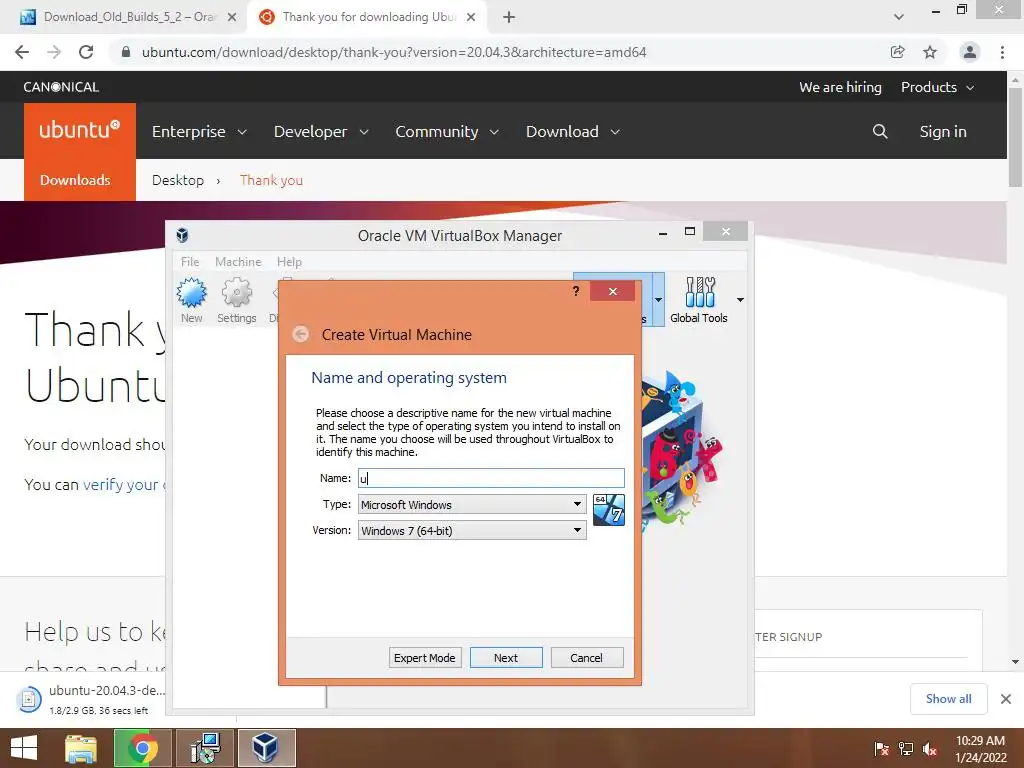Screen dimensions: 1024x768
Task: Click the VirtualBox cube icon in title bar
Action: (x=183, y=235)
